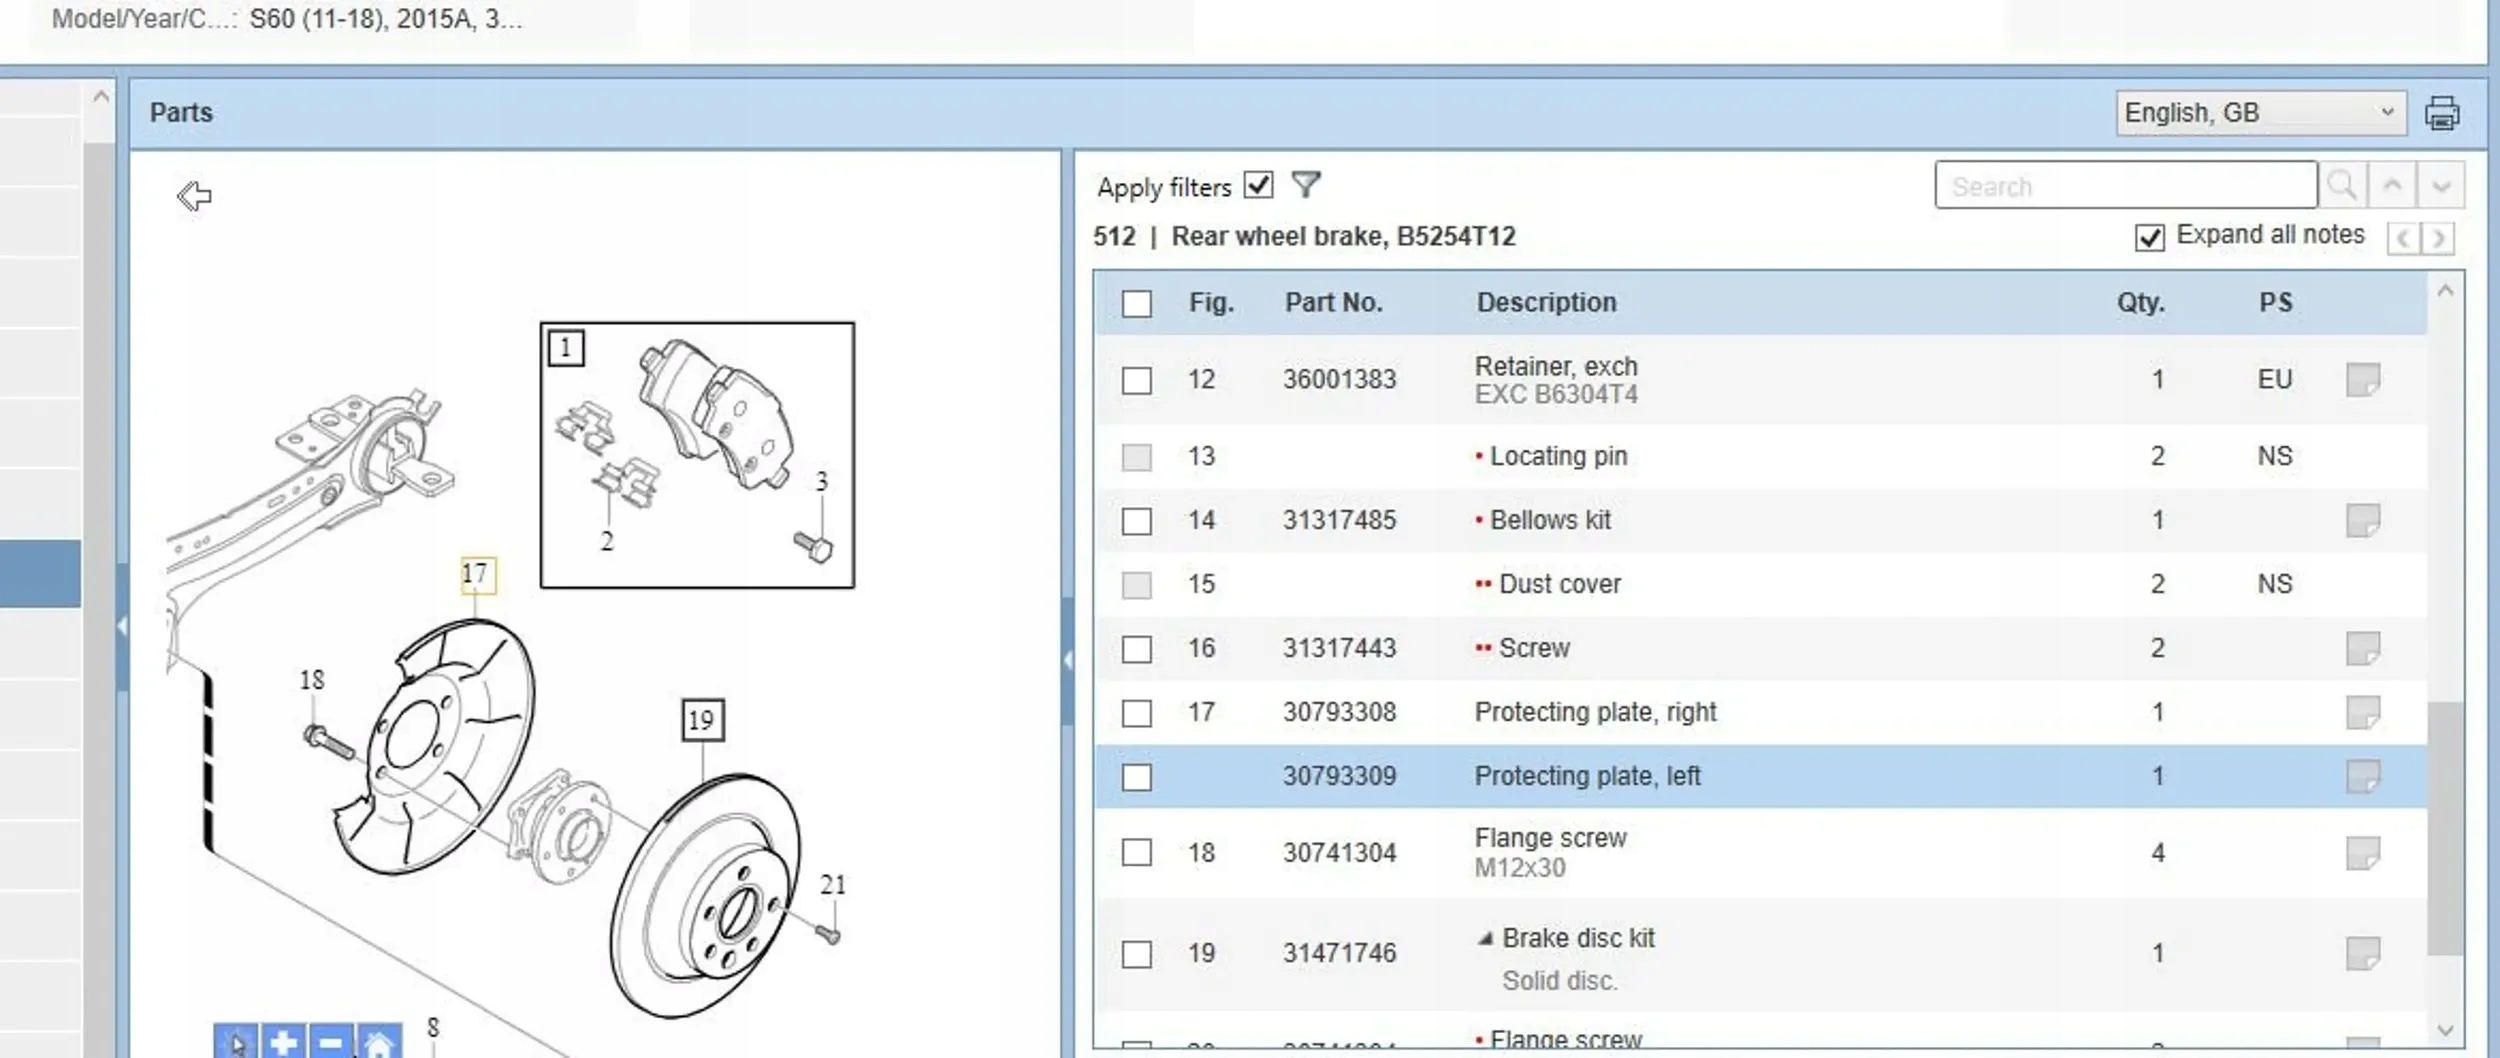Screen dimensions: 2500x1058
Task: Open the note for Protecting plate, left
Action: (x=2363, y=776)
